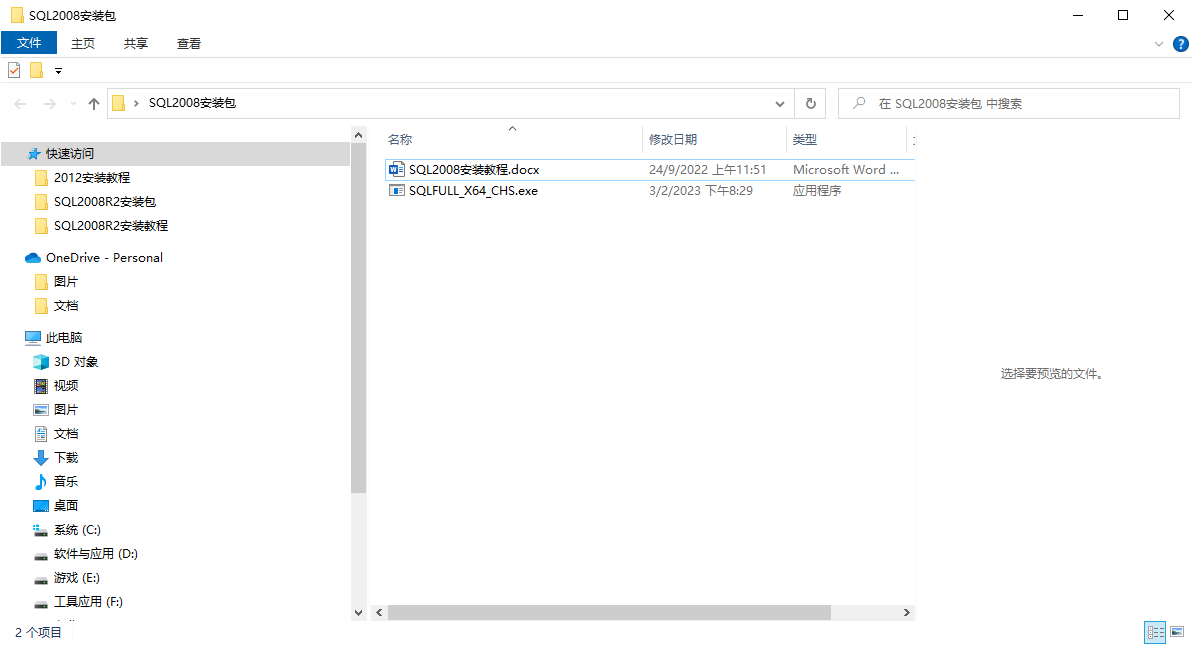
Task: Go back with the Back arrow
Action: [21, 103]
